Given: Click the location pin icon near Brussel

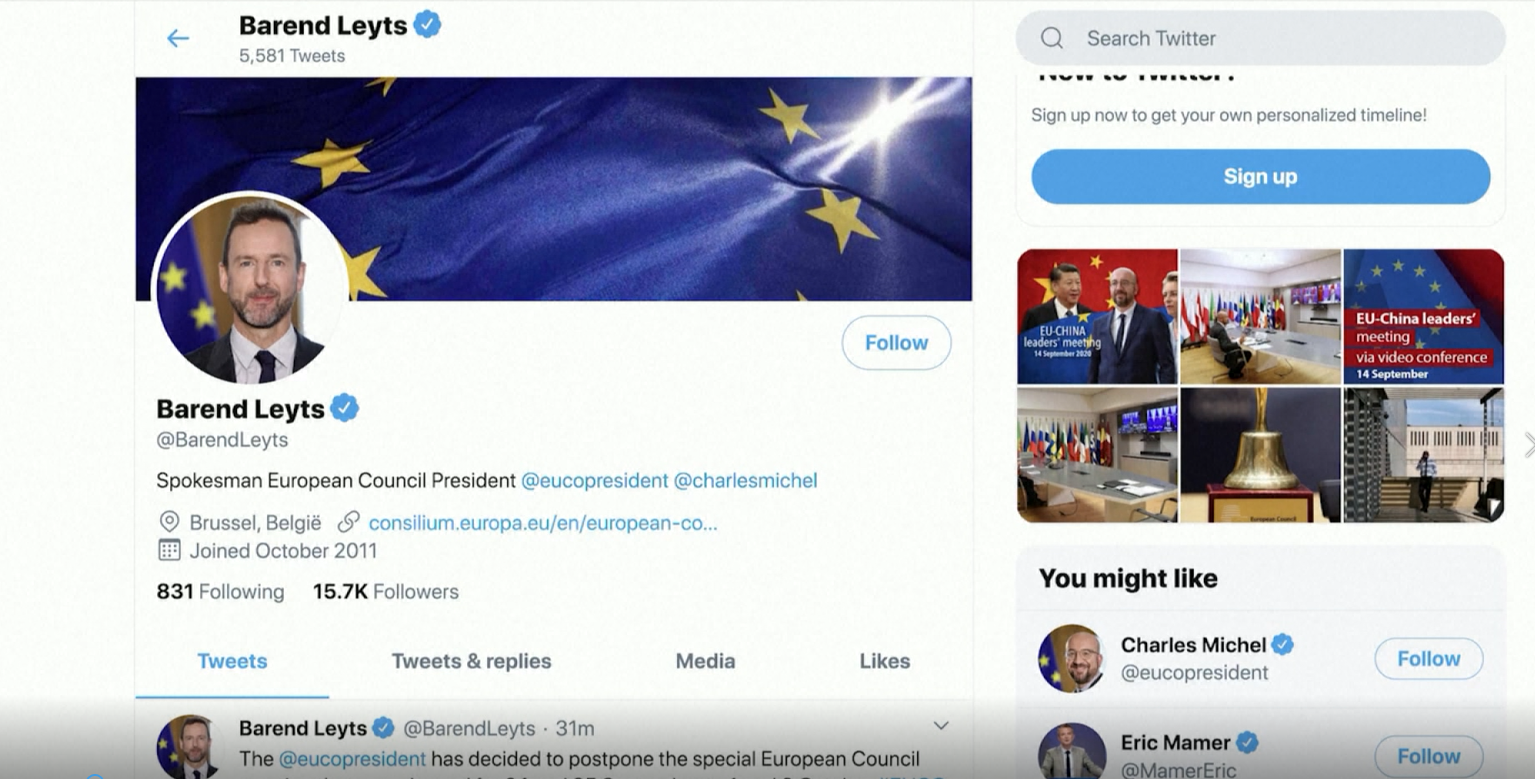Looking at the screenshot, I should [169, 522].
